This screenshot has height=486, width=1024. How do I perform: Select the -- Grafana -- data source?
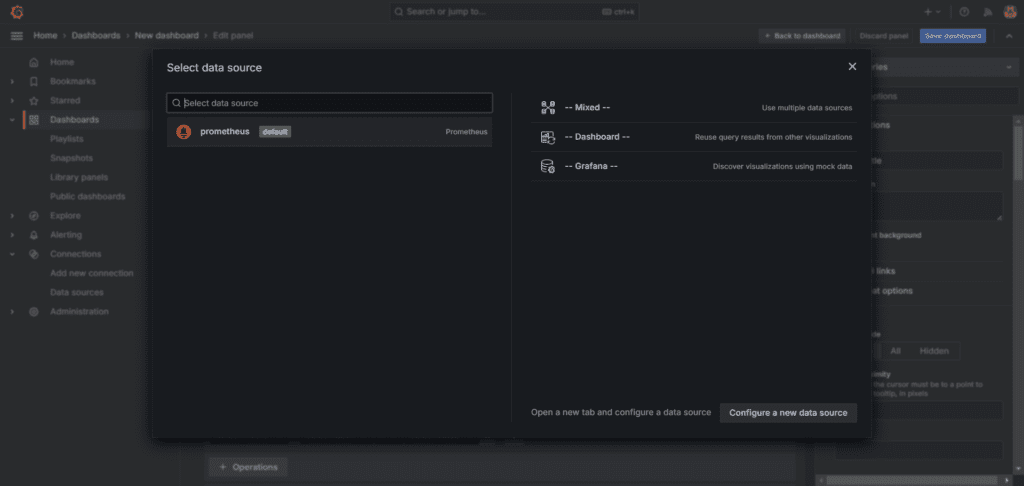coord(694,167)
